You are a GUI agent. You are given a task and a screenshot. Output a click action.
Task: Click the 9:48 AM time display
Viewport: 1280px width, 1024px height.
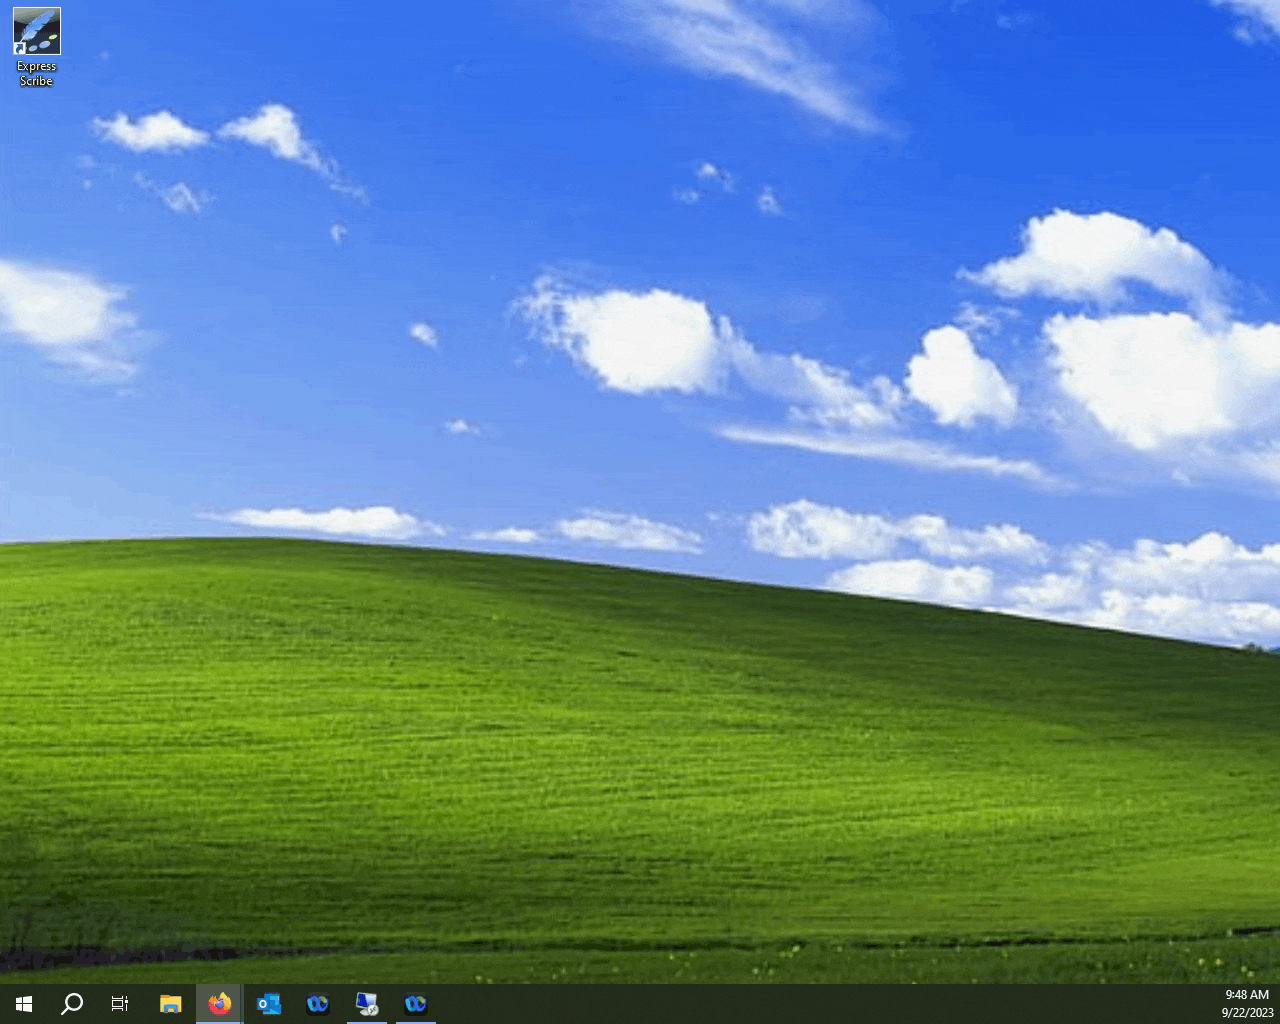tap(1246, 995)
